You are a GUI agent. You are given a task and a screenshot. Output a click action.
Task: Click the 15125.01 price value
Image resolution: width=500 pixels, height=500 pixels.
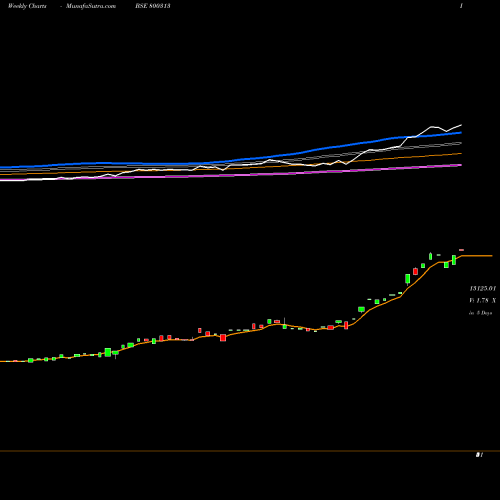point(483,288)
